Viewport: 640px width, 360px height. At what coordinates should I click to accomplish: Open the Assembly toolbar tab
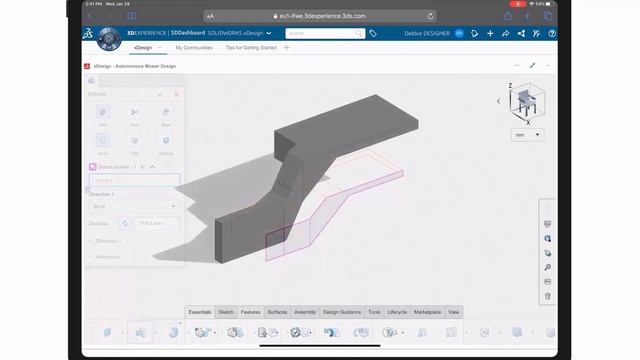[x=305, y=312]
